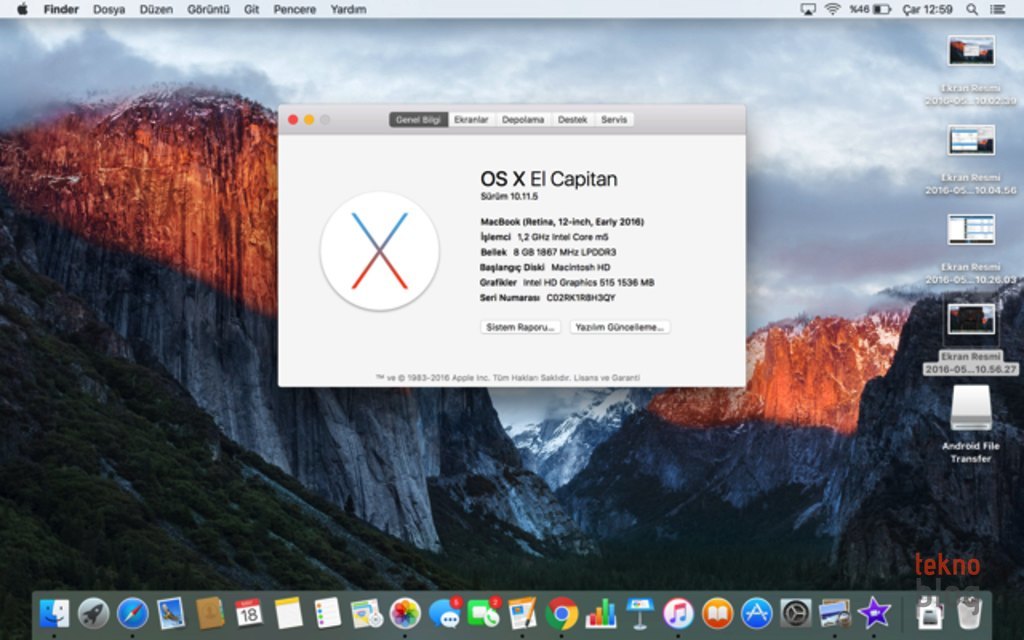Open iMovie purple star icon in Dock
Image resolution: width=1024 pixels, height=640 pixels.
pyautogui.click(x=874, y=613)
